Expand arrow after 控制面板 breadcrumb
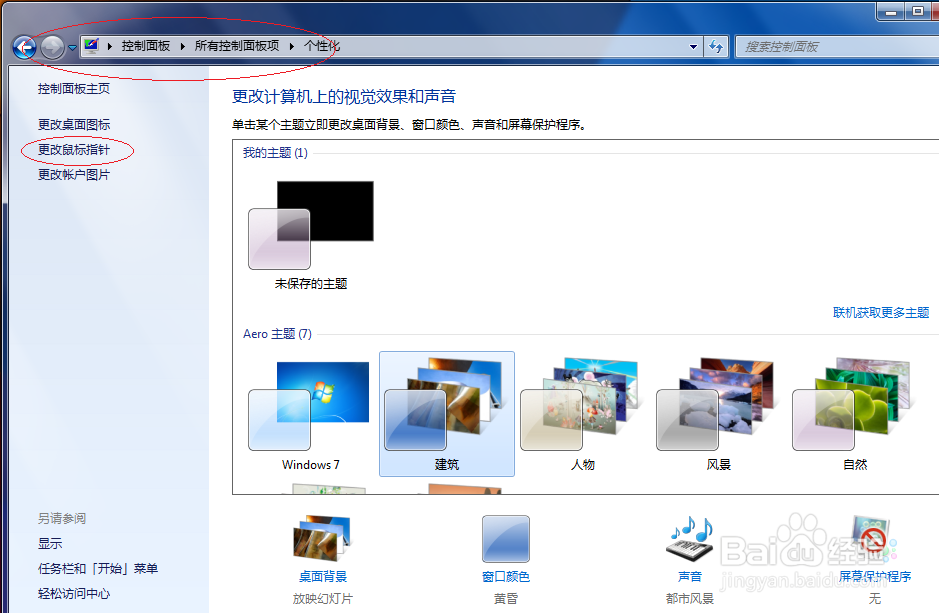This screenshot has width=939, height=613. [x=183, y=46]
